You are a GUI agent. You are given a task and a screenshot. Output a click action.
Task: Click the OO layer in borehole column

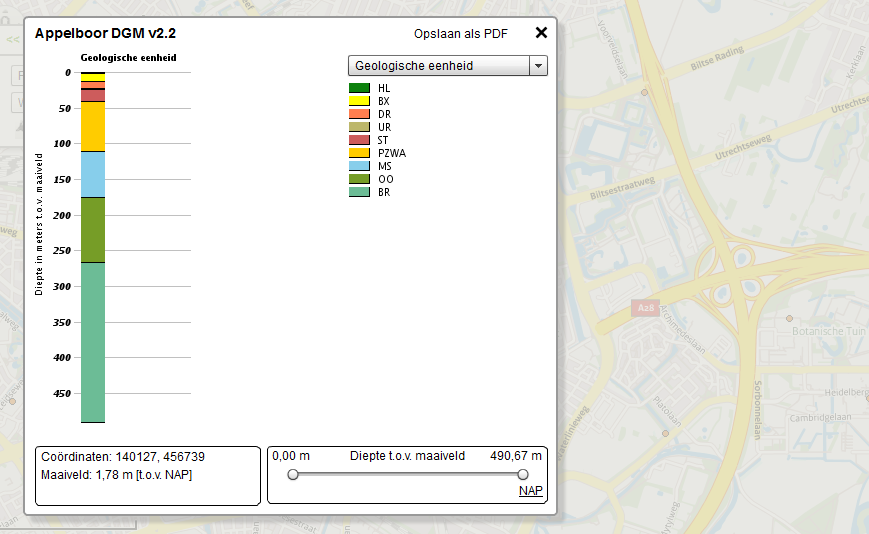click(93, 230)
